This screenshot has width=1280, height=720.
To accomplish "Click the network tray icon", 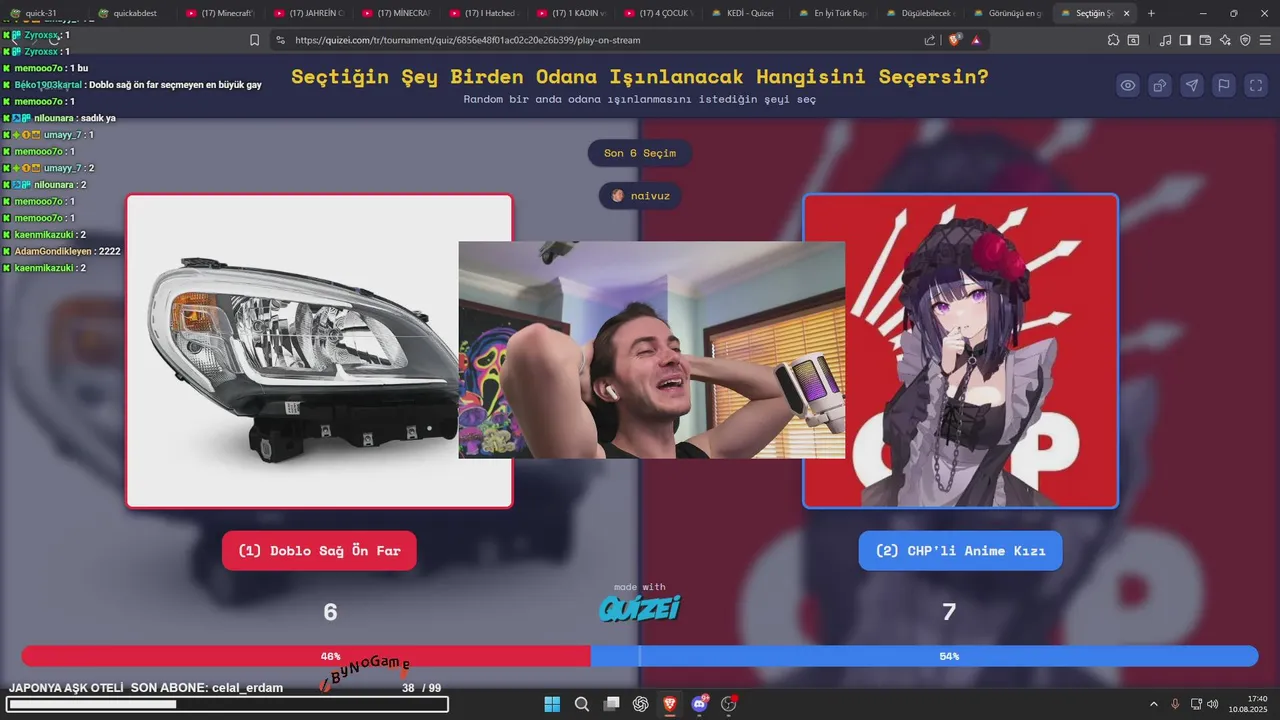I will click(1197, 704).
